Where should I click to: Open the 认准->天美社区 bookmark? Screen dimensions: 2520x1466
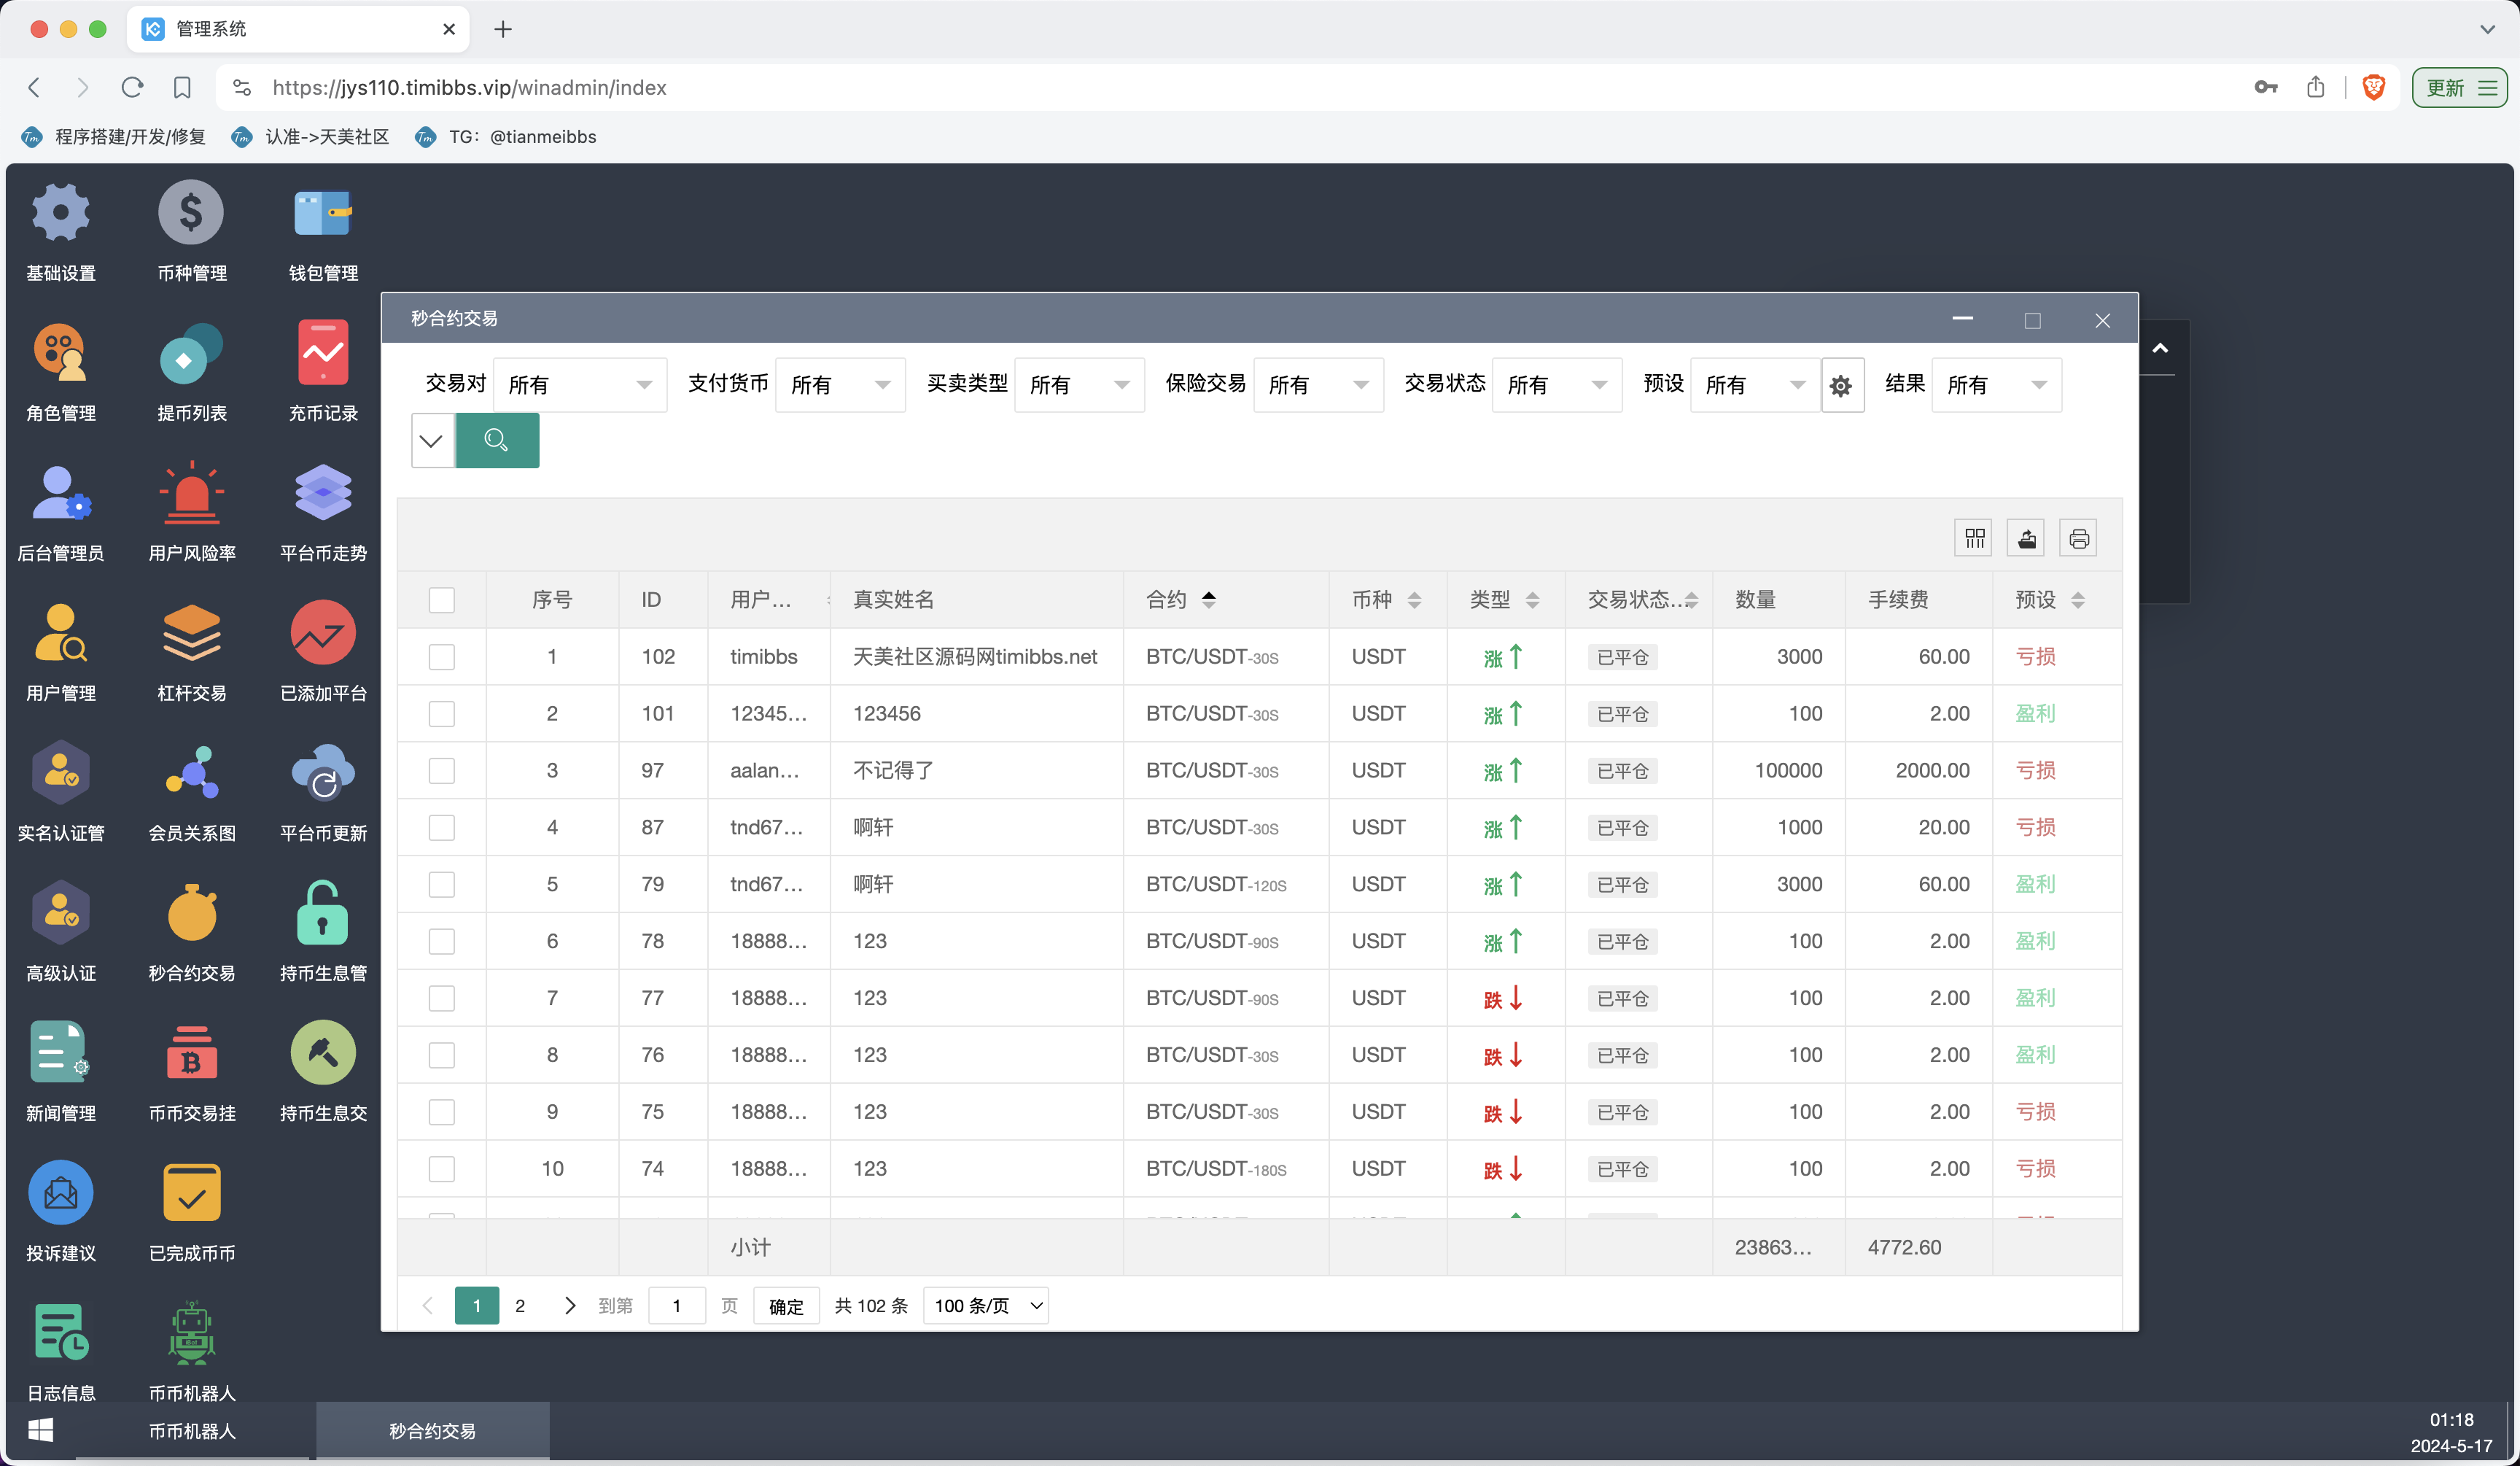(x=310, y=137)
